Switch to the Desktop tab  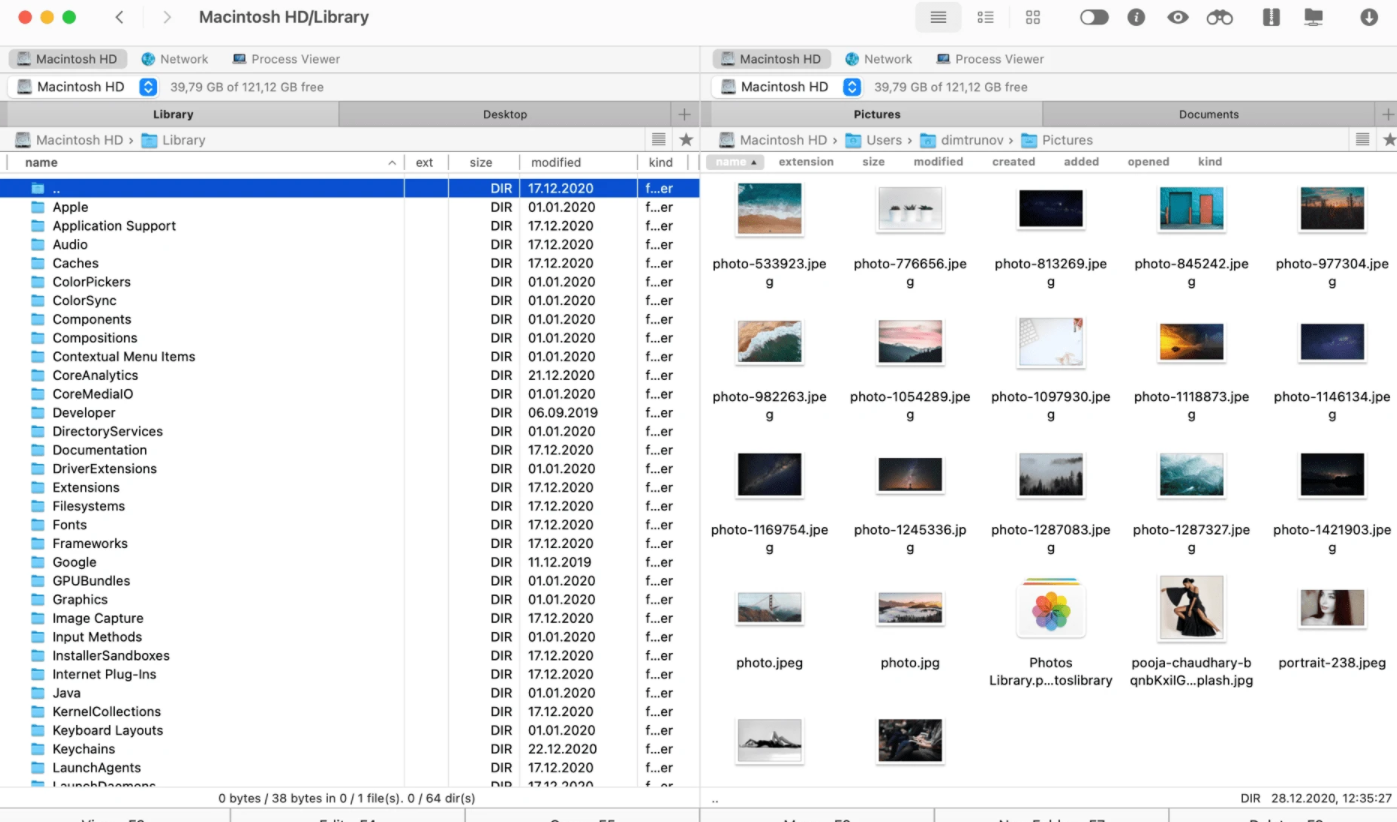tap(505, 114)
